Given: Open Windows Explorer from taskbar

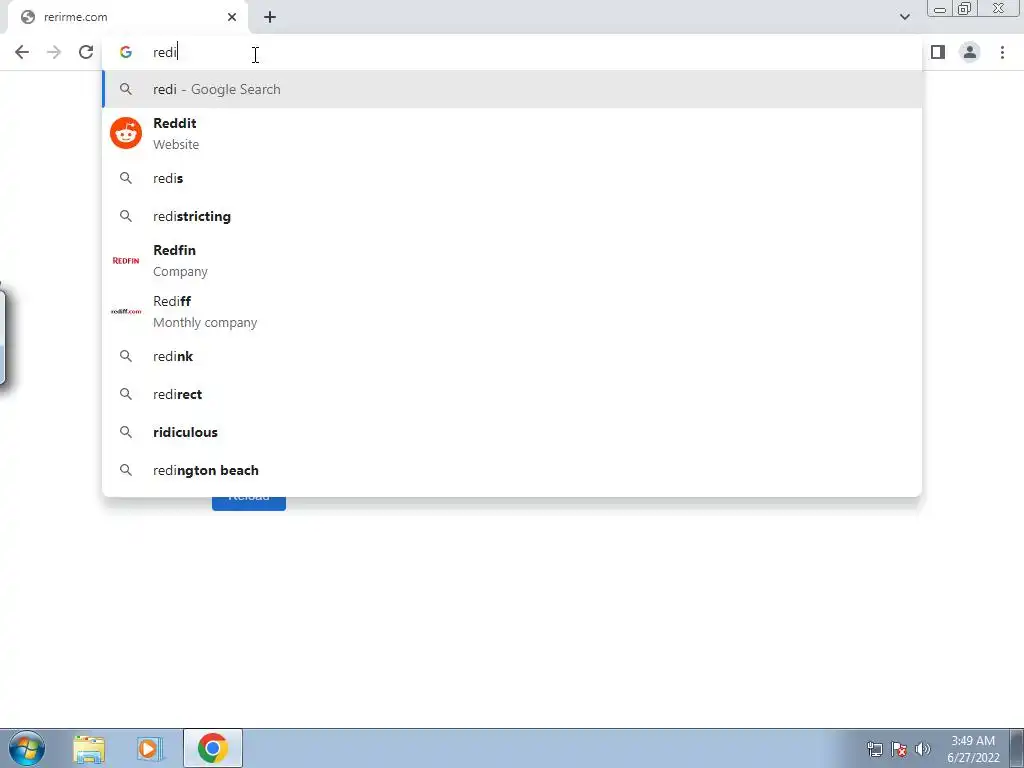Looking at the screenshot, I should pyautogui.click(x=89, y=748).
